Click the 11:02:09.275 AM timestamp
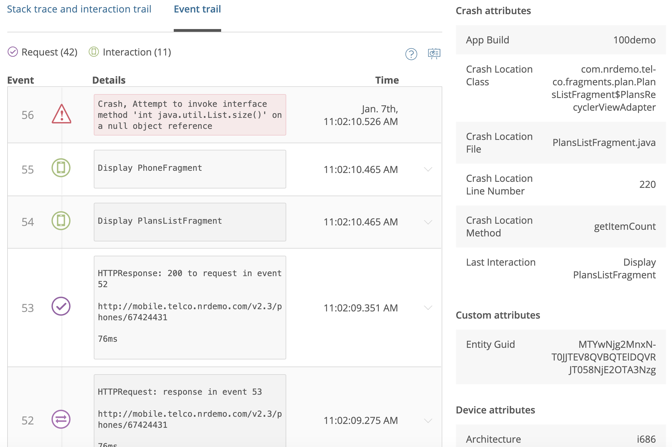672x447 pixels. pos(360,420)
